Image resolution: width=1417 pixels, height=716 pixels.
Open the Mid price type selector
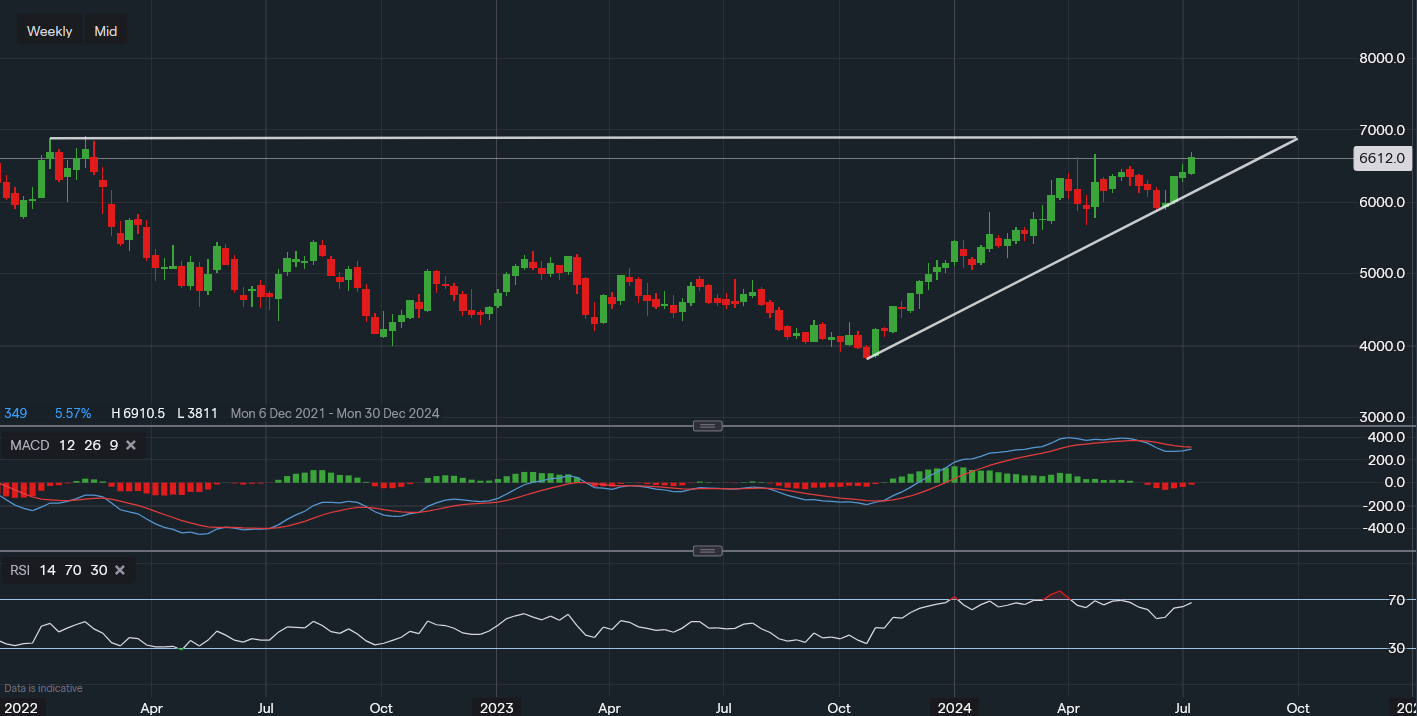click(105, 31)
